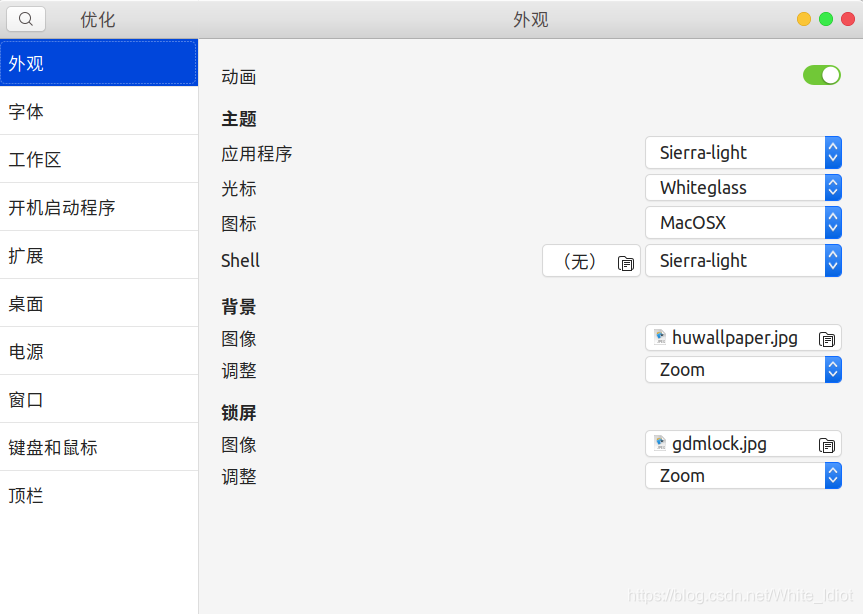Click the search magnifier icon

(x=25, y=19)
